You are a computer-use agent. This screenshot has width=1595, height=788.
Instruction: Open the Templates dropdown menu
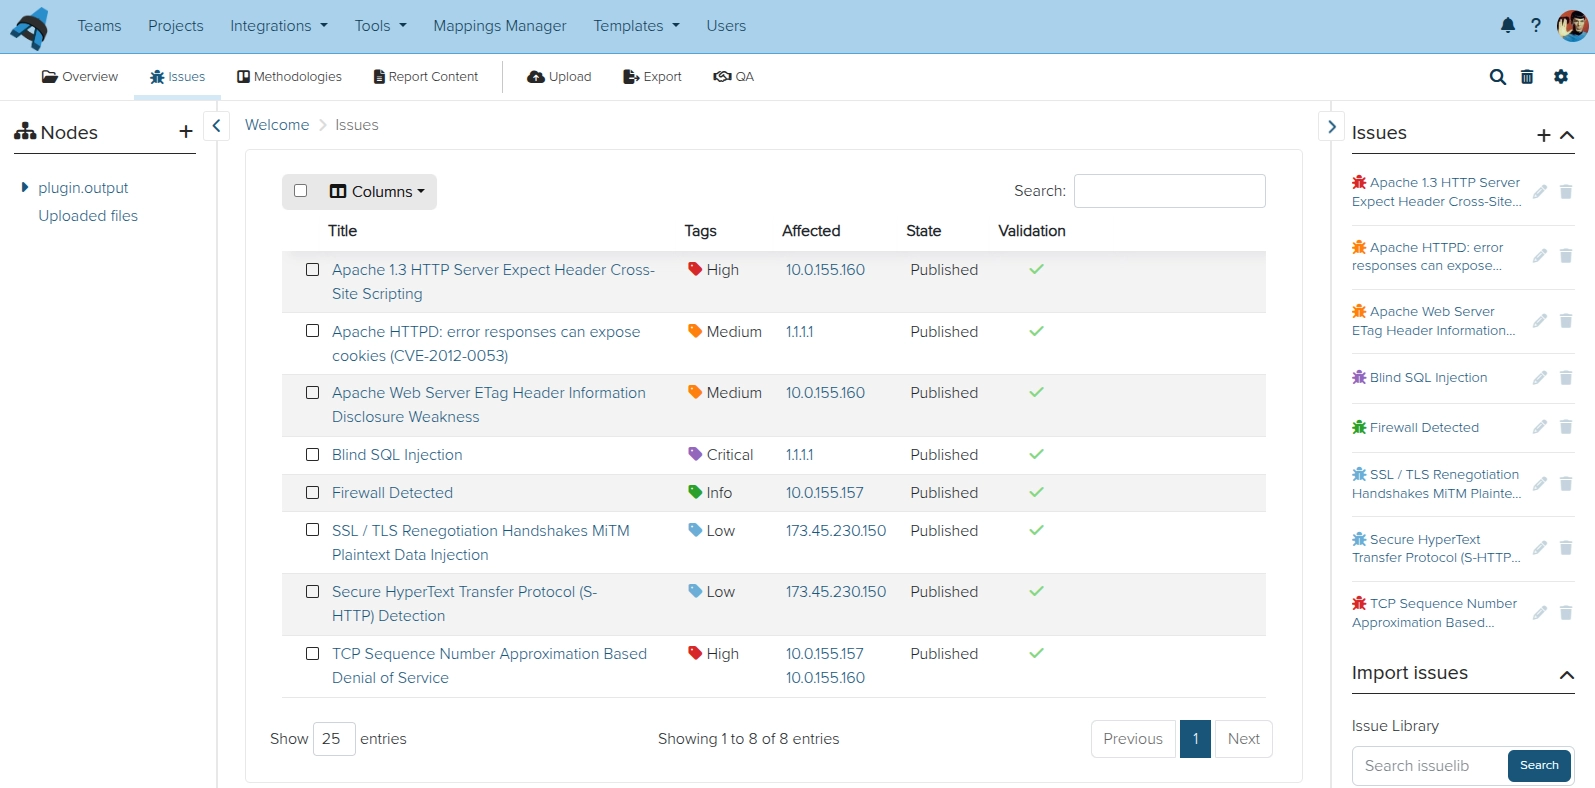point(636,26)
